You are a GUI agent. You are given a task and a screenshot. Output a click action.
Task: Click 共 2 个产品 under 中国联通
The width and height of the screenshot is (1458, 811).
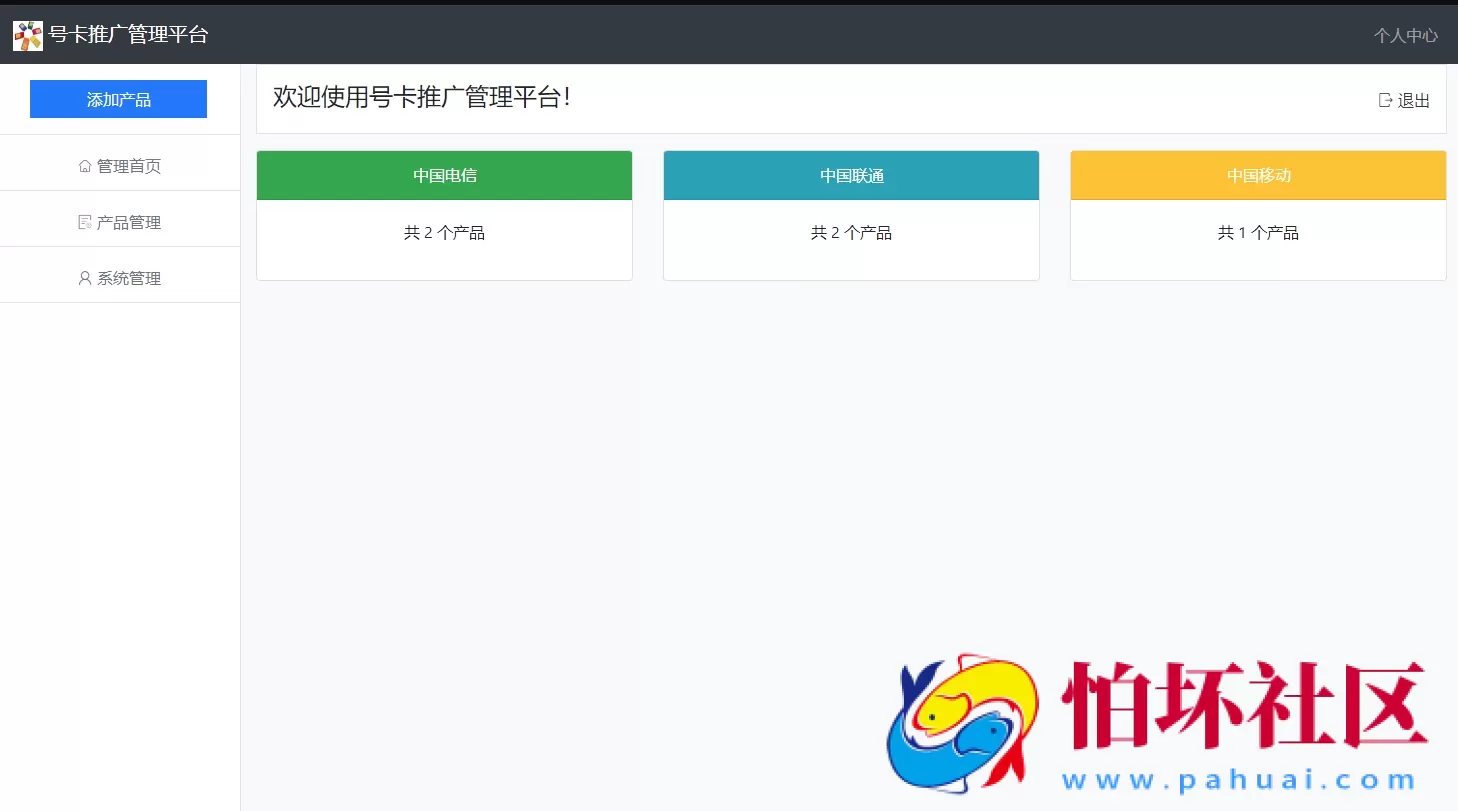tap(851, 232)
